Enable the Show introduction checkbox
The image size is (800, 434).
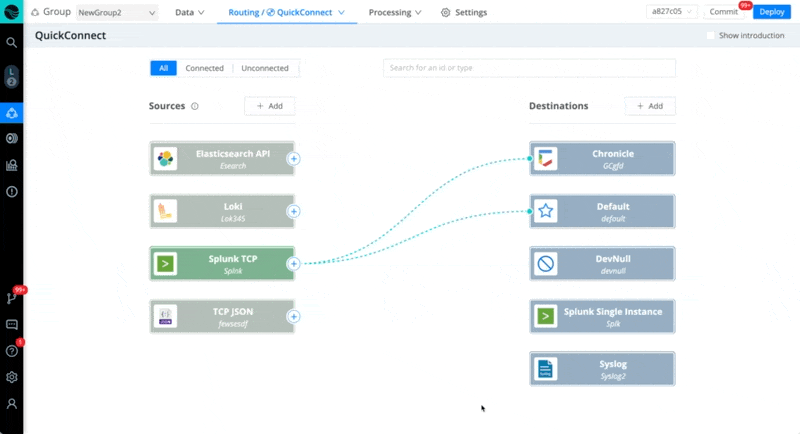click(711, 35)
